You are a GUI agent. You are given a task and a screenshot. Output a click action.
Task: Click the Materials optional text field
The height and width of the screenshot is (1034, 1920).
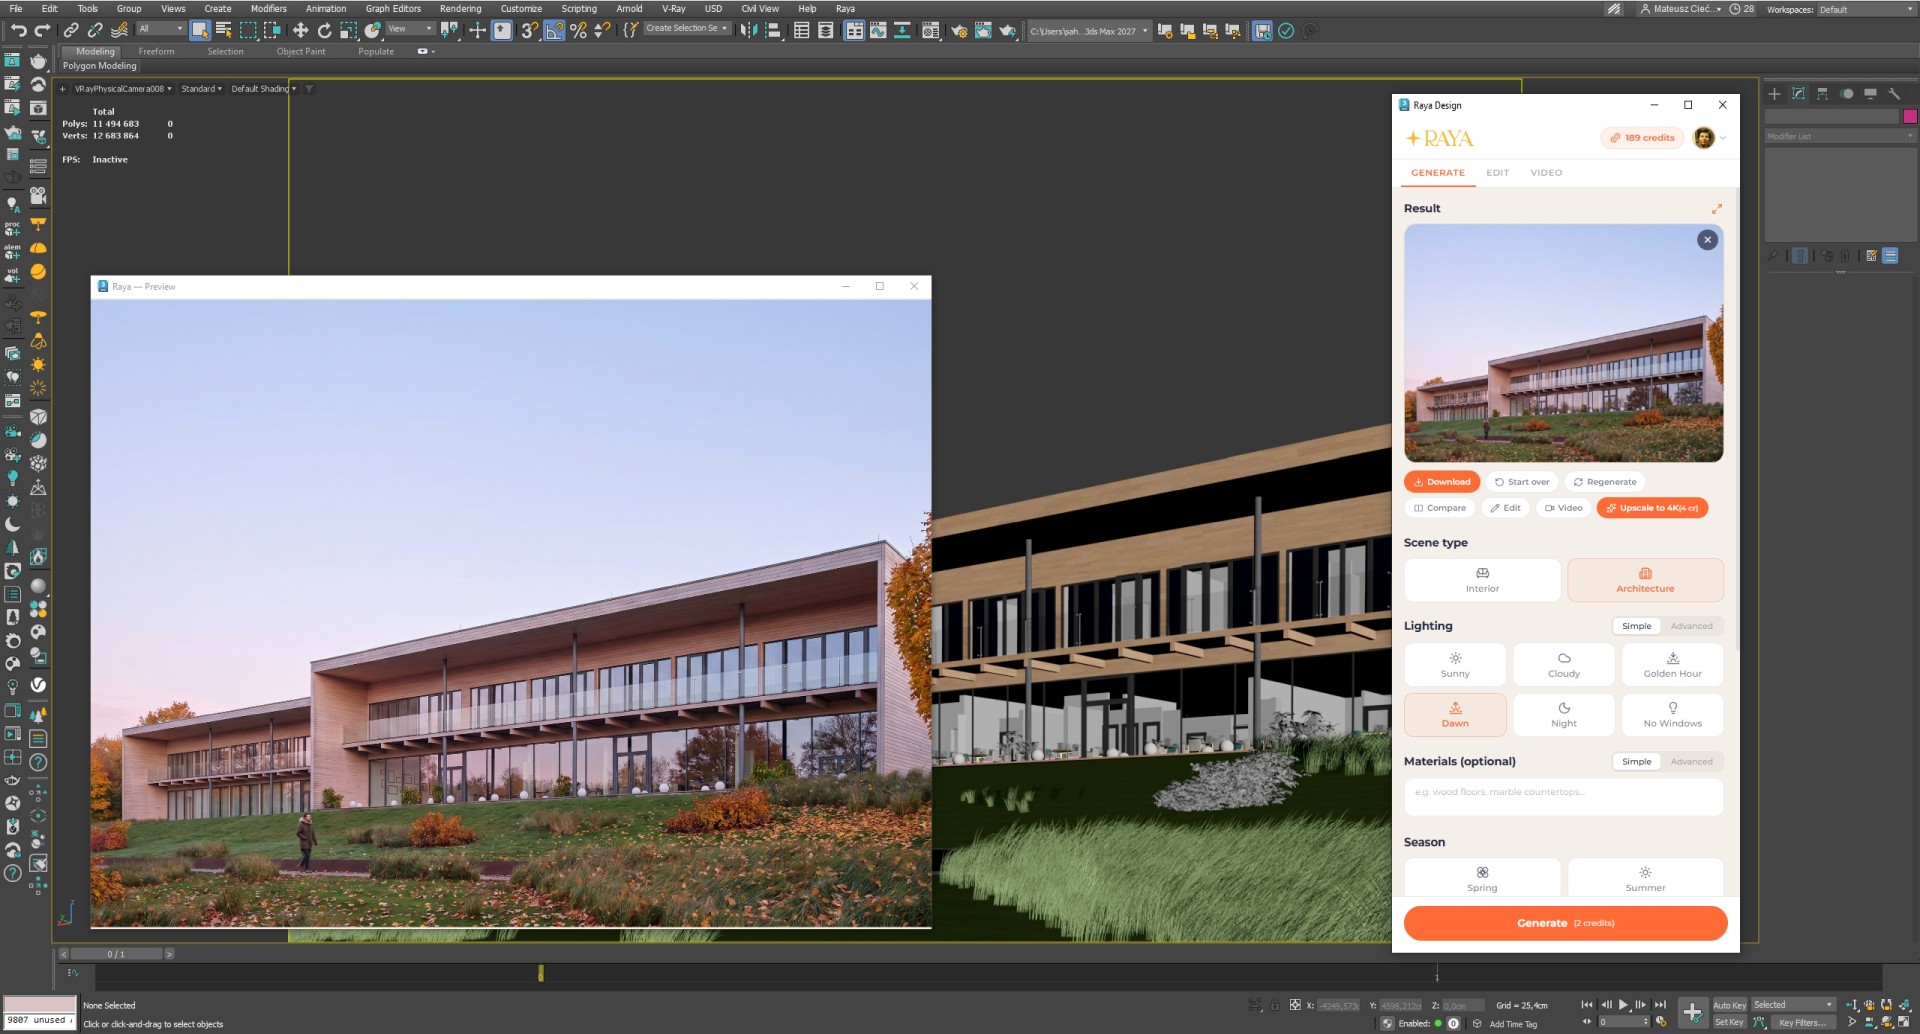[x=1563, y=797]
